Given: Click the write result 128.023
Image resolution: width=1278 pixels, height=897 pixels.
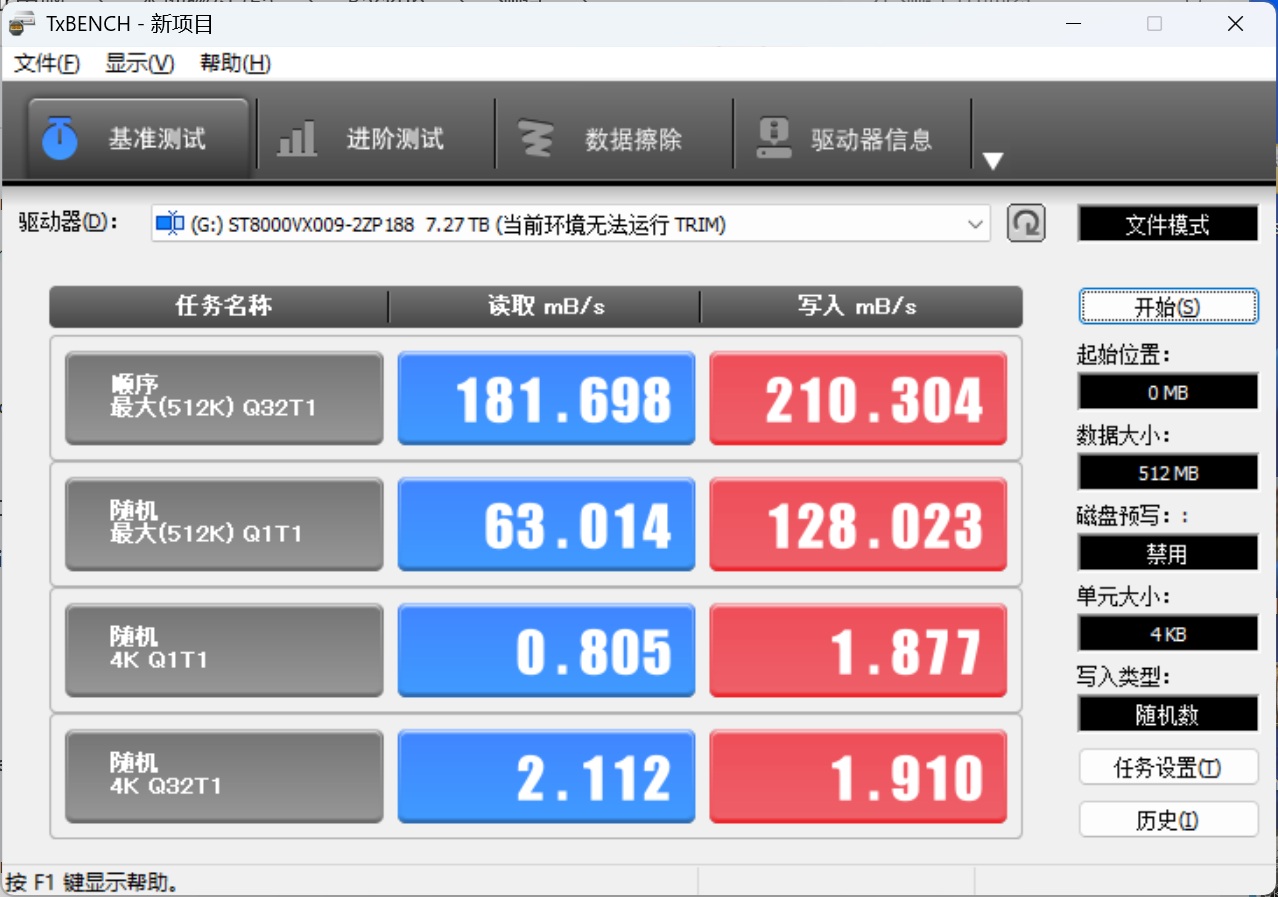Looking at the screenshot, I should click(858, 524).
